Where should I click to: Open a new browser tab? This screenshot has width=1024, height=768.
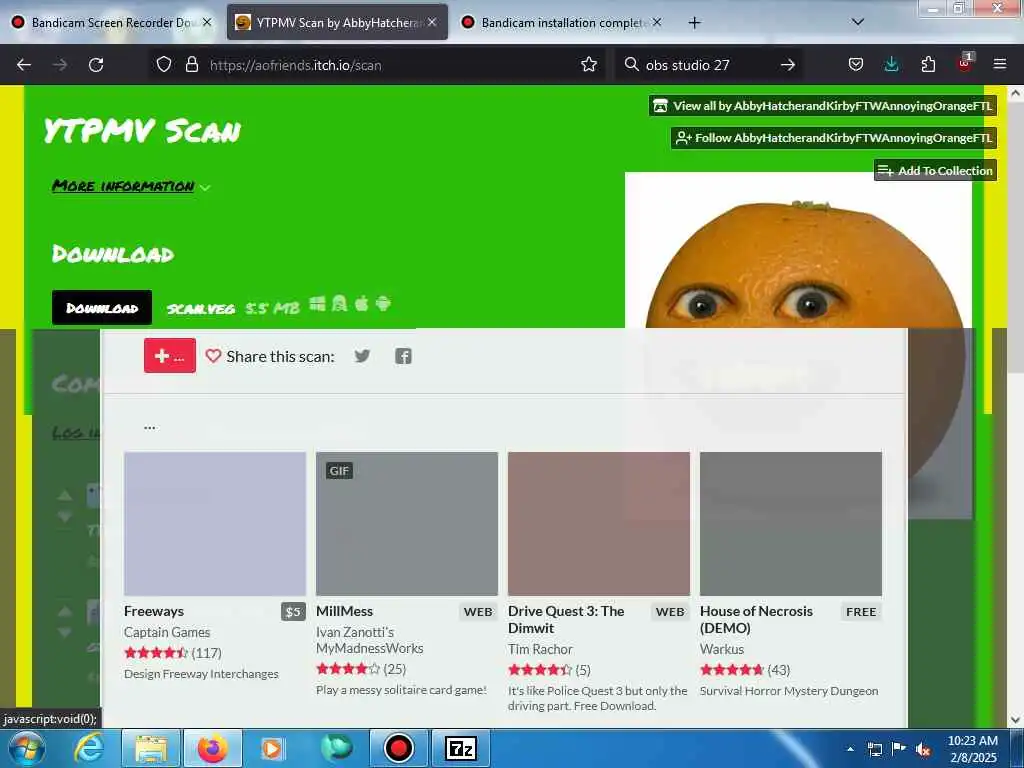[x=694, y=22]
